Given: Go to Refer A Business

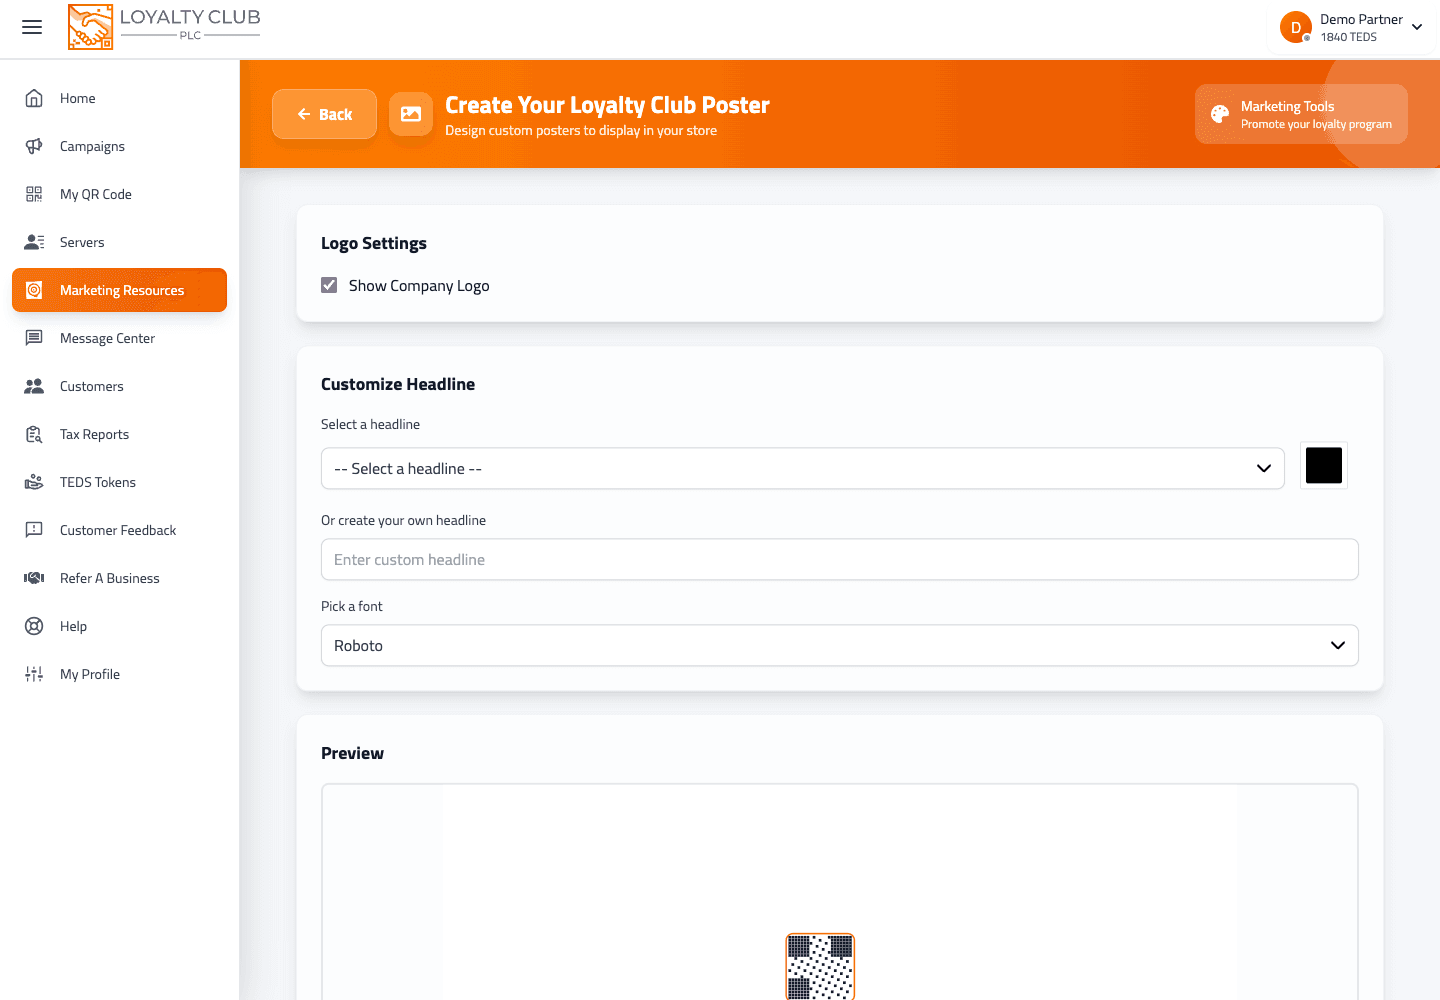Looking at the screenshot, I should pos(119,578).
